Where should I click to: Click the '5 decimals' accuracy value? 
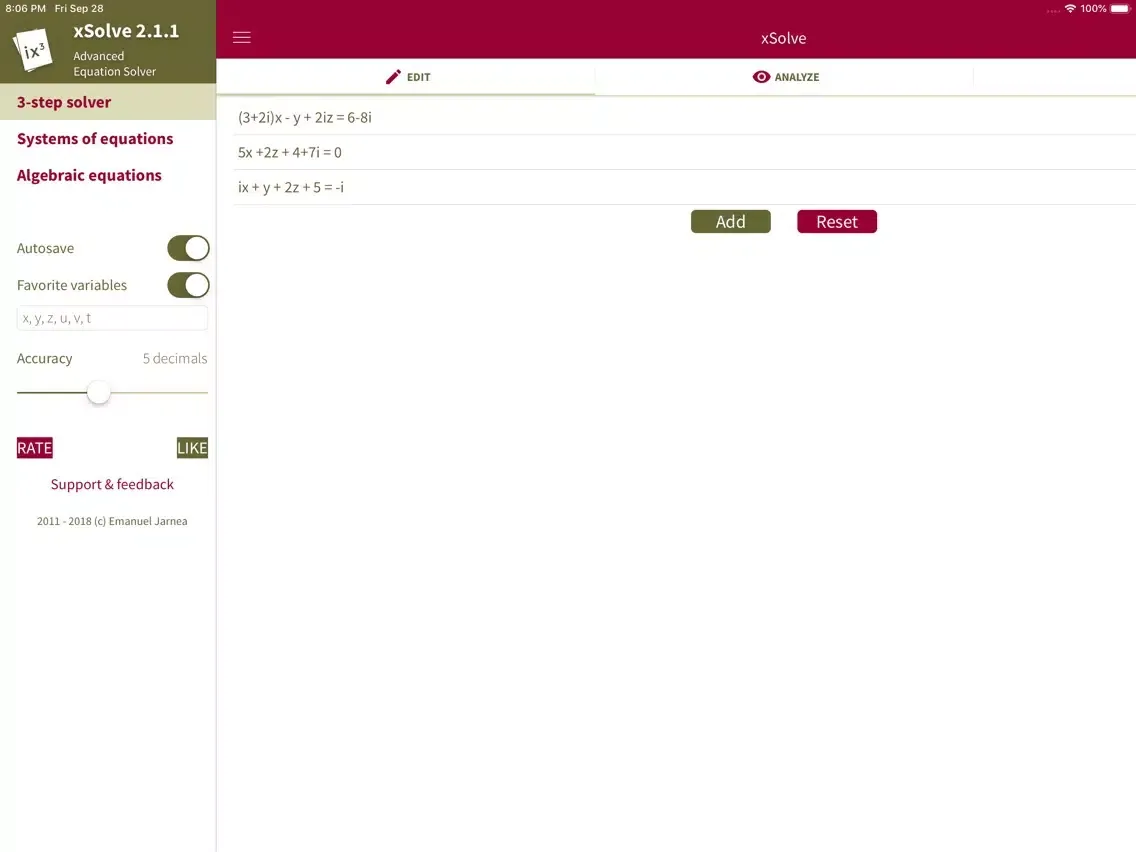pyautogui.click(x=175, y=359)
